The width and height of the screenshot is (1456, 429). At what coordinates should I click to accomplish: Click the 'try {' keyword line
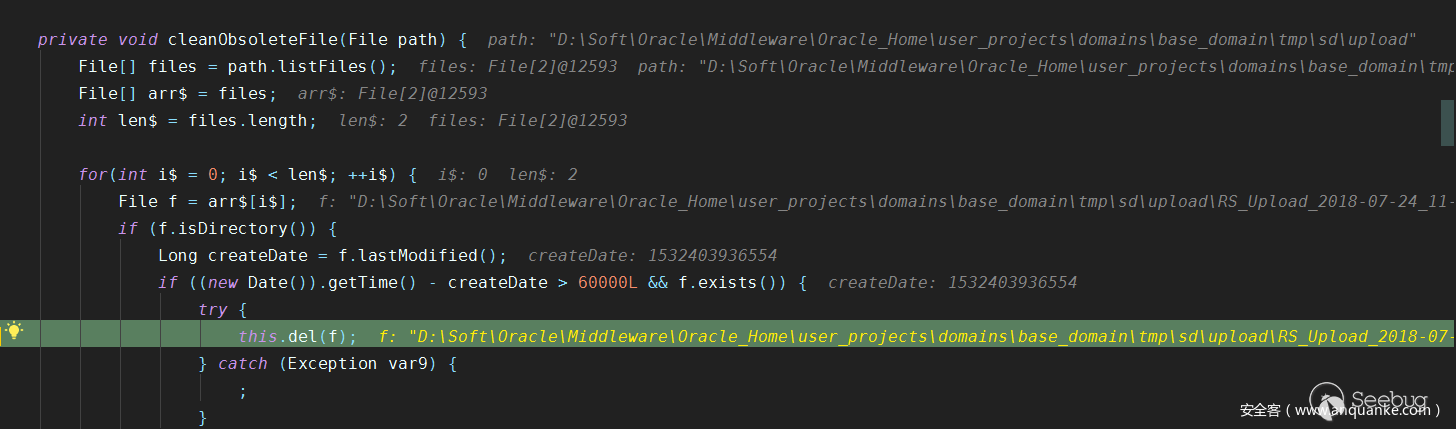pyautogui.click(x=223, y=310)
